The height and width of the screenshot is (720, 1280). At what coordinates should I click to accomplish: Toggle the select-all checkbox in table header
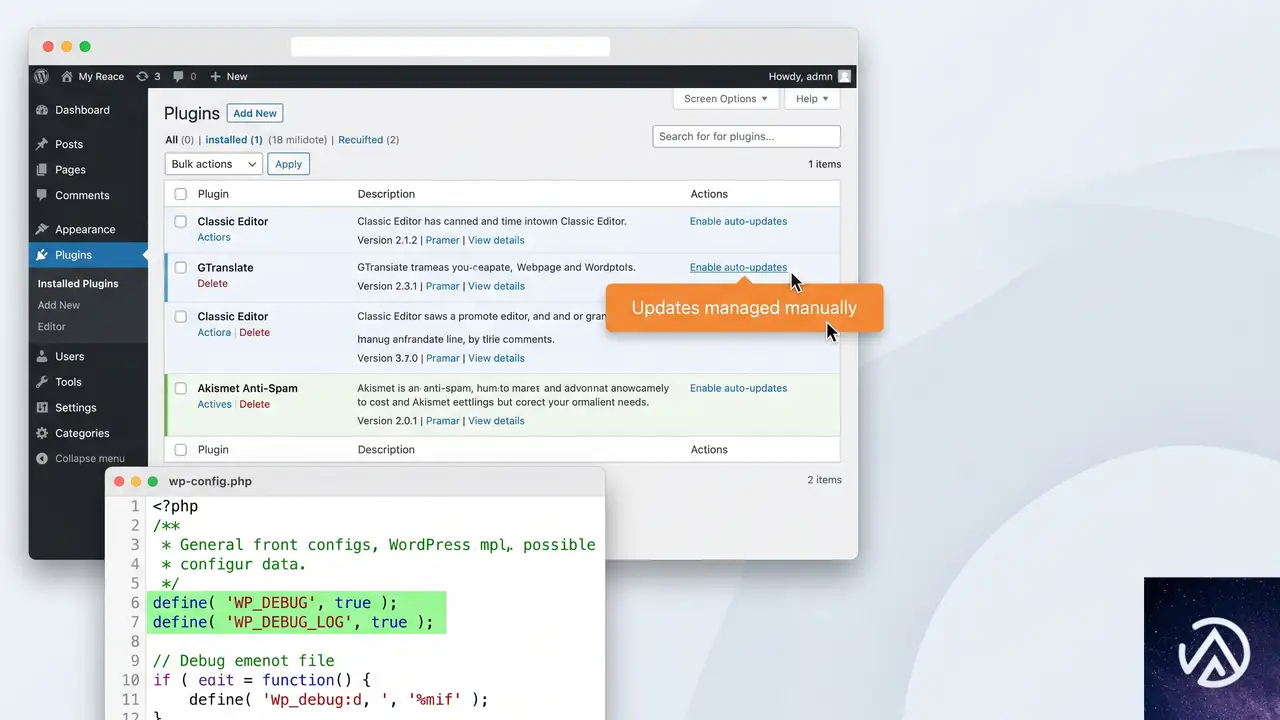pos(181,194)
